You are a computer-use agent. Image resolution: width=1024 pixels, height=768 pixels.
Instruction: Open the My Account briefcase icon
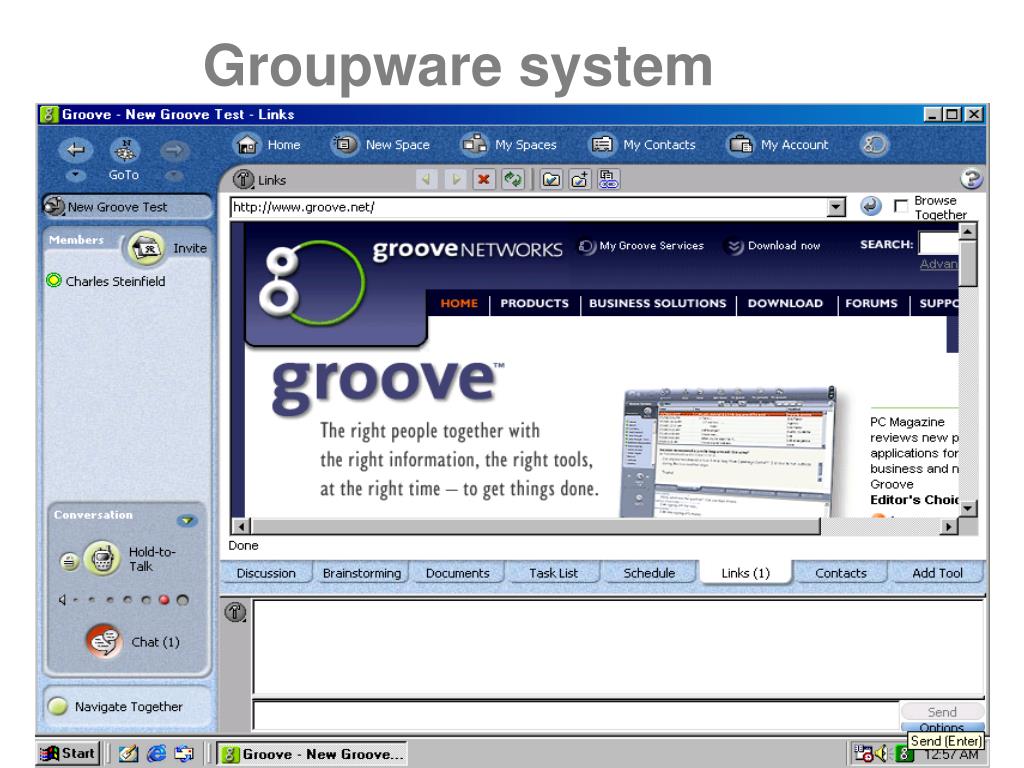point(741,144)
